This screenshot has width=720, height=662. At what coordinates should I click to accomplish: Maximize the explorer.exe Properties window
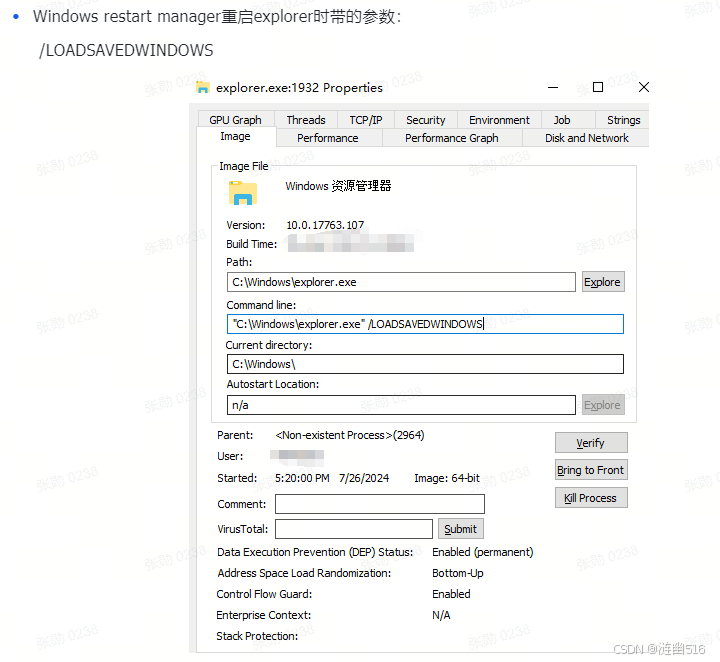[x=598, y=87]
